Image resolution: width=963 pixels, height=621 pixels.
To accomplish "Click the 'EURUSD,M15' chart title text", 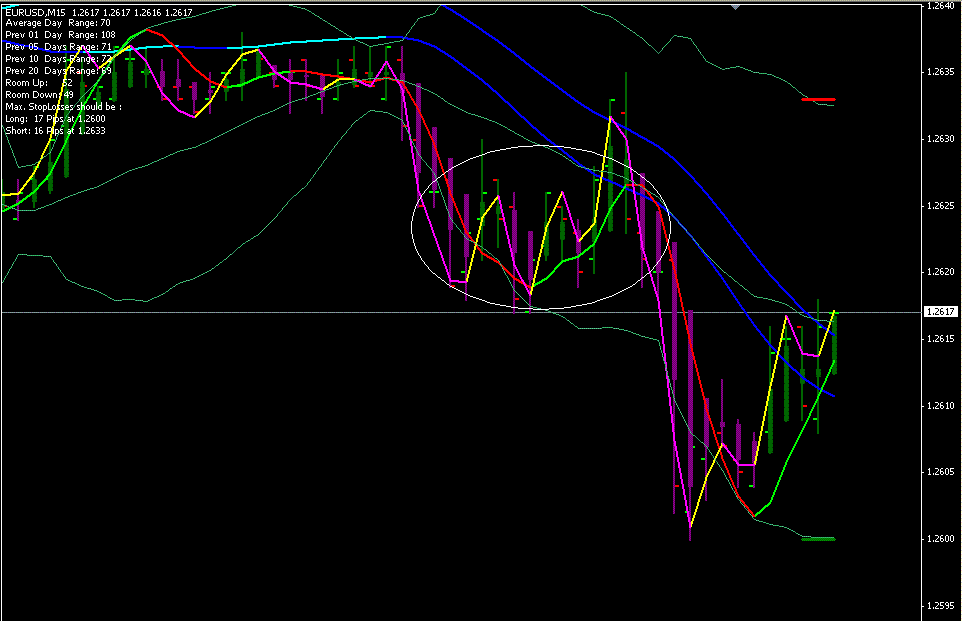I will (36, 12).
